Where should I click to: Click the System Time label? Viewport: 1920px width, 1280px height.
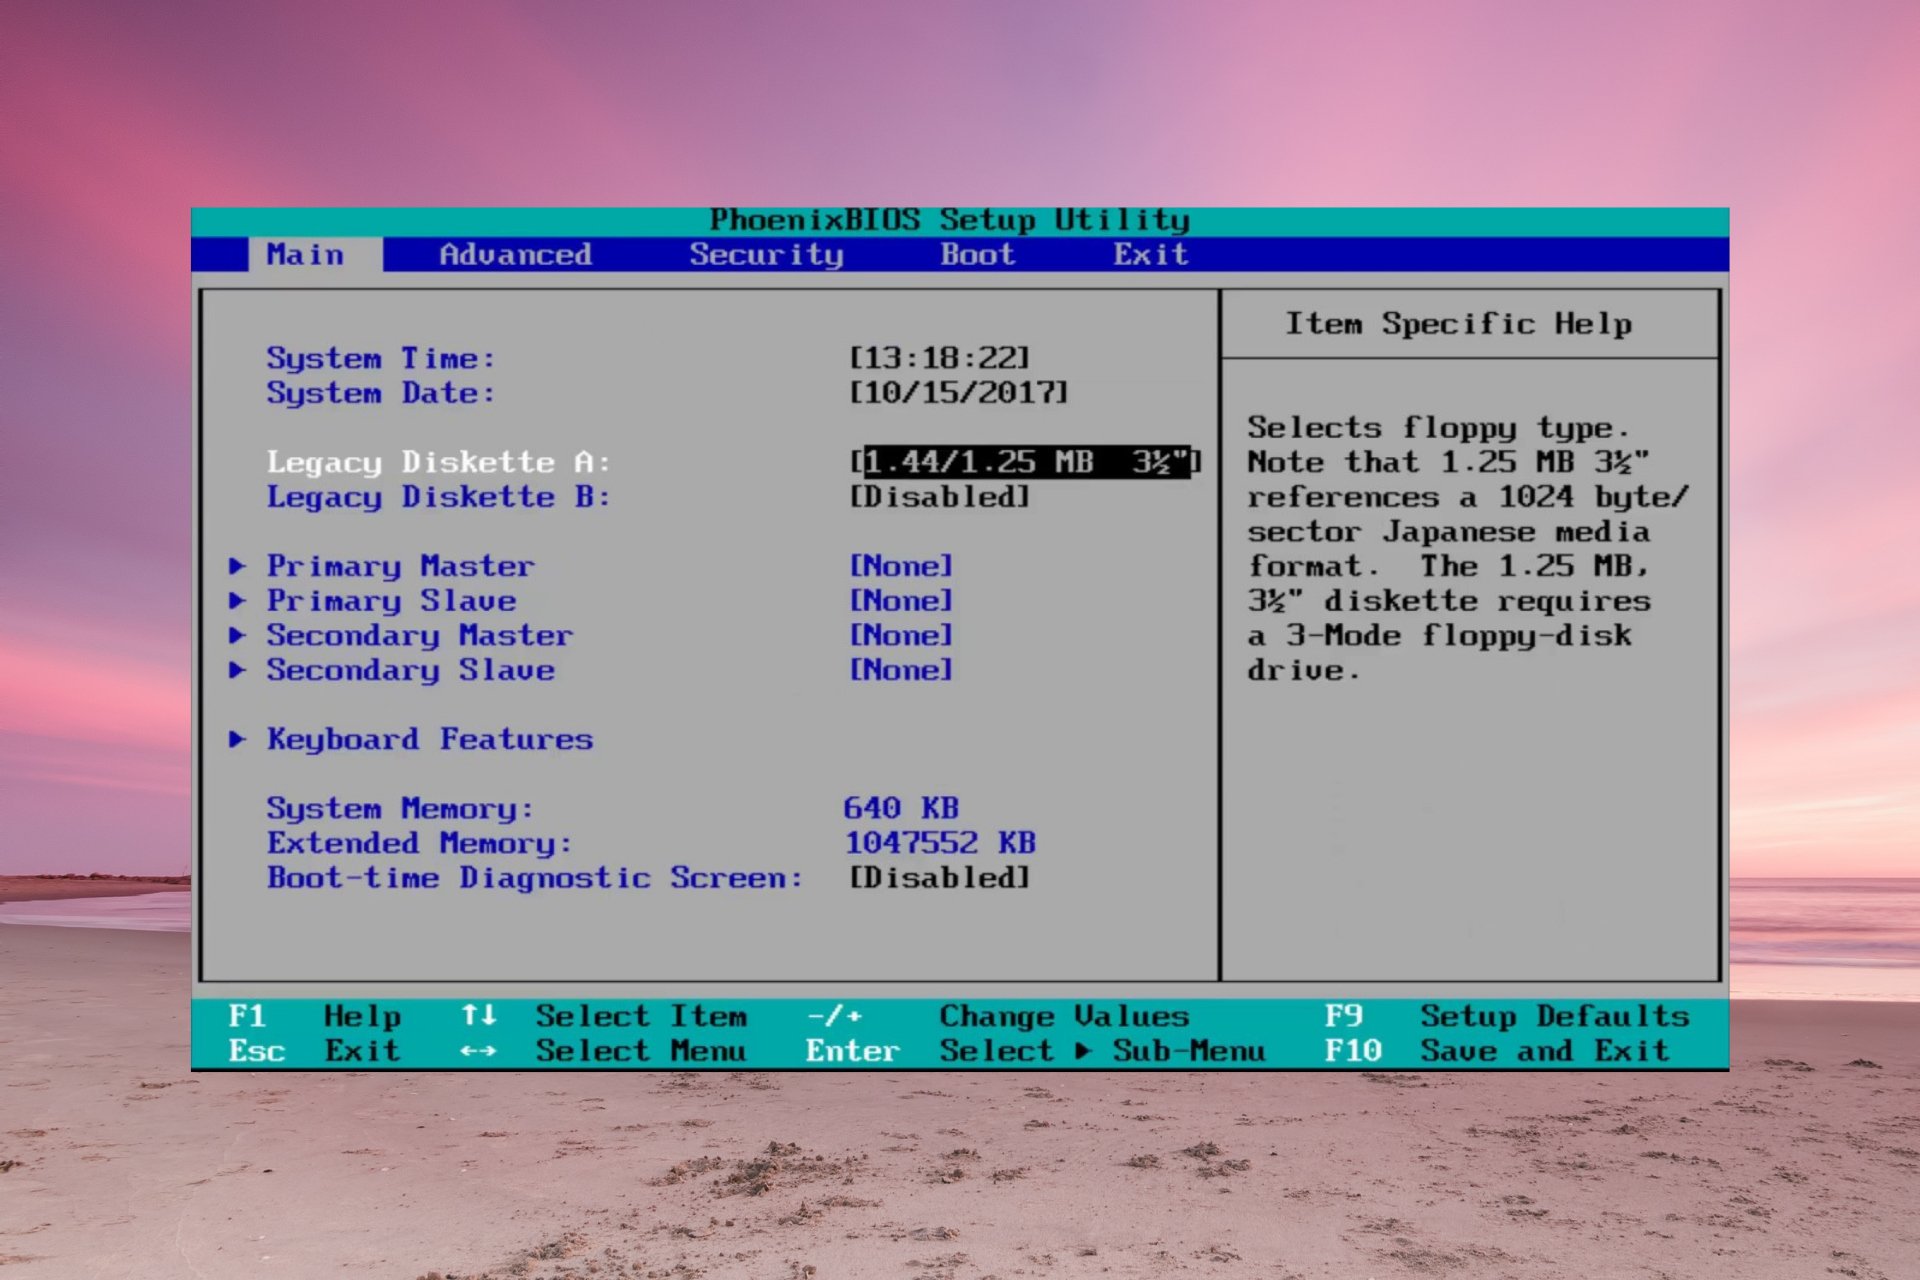380,358
